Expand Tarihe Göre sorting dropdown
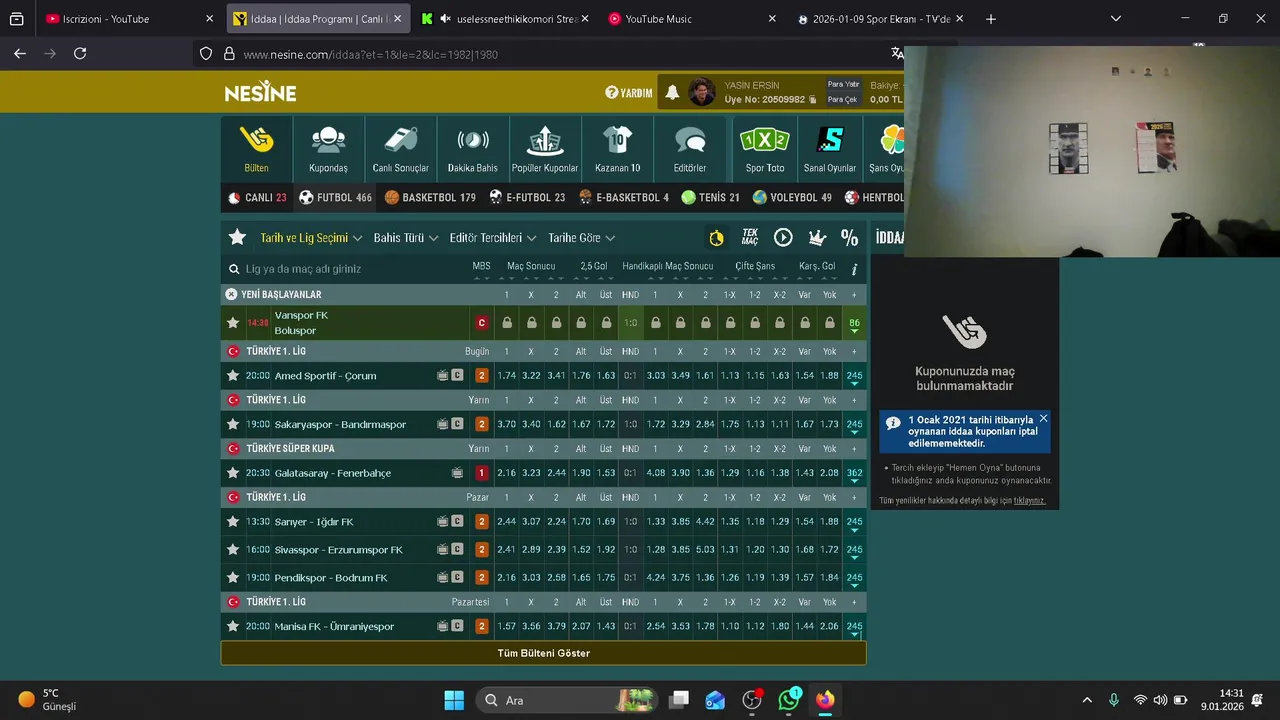 coord(581,238)
